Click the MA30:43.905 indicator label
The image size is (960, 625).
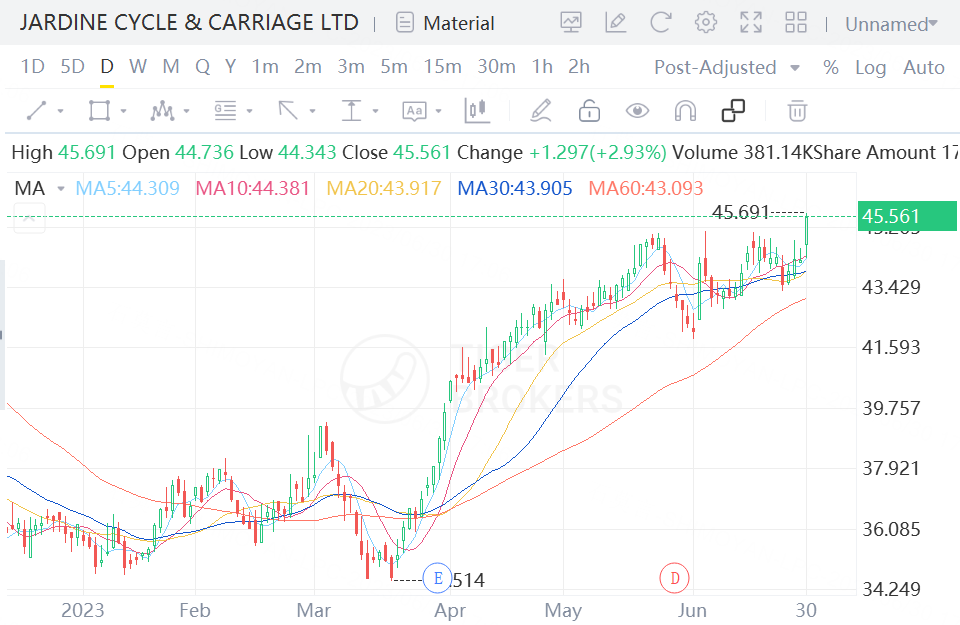pyautogui.click(x=515, y=188)
